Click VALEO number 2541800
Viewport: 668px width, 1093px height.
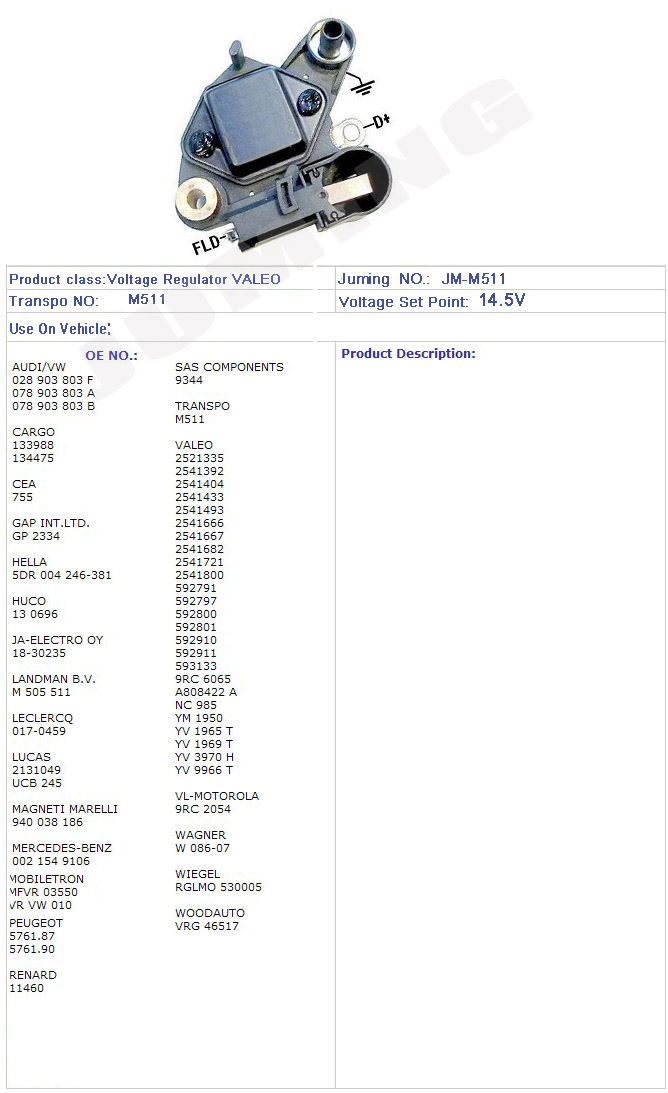coord(199,575)
